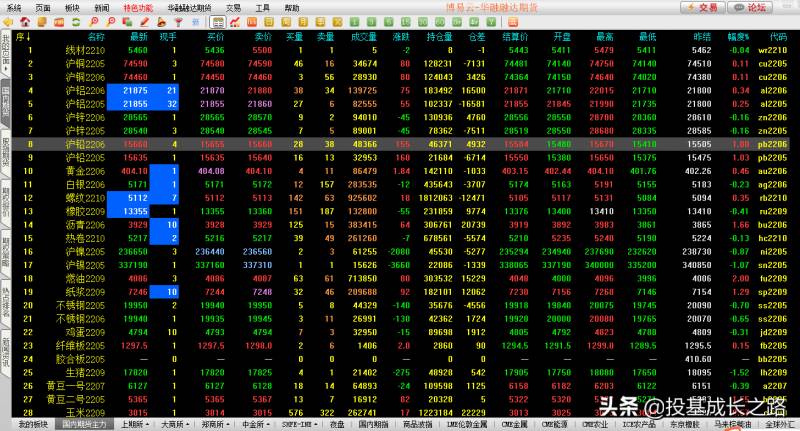Image resolution: width=800 pixels, height=431 pixels.
Task: Click the overlapping windows toolbar icon
Action: (127, 22)
